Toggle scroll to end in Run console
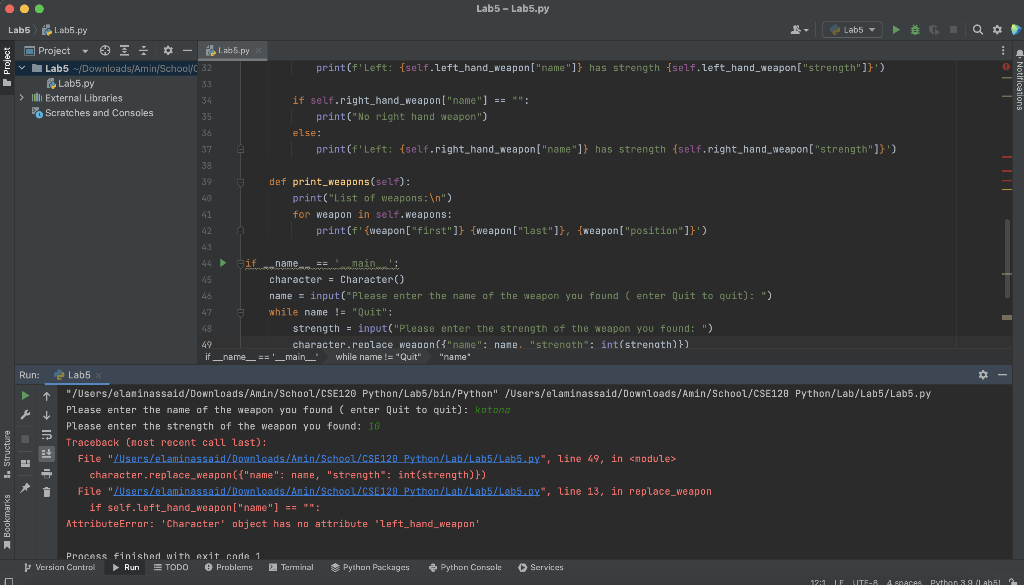 pyautogui.click(x=46, y=453)
